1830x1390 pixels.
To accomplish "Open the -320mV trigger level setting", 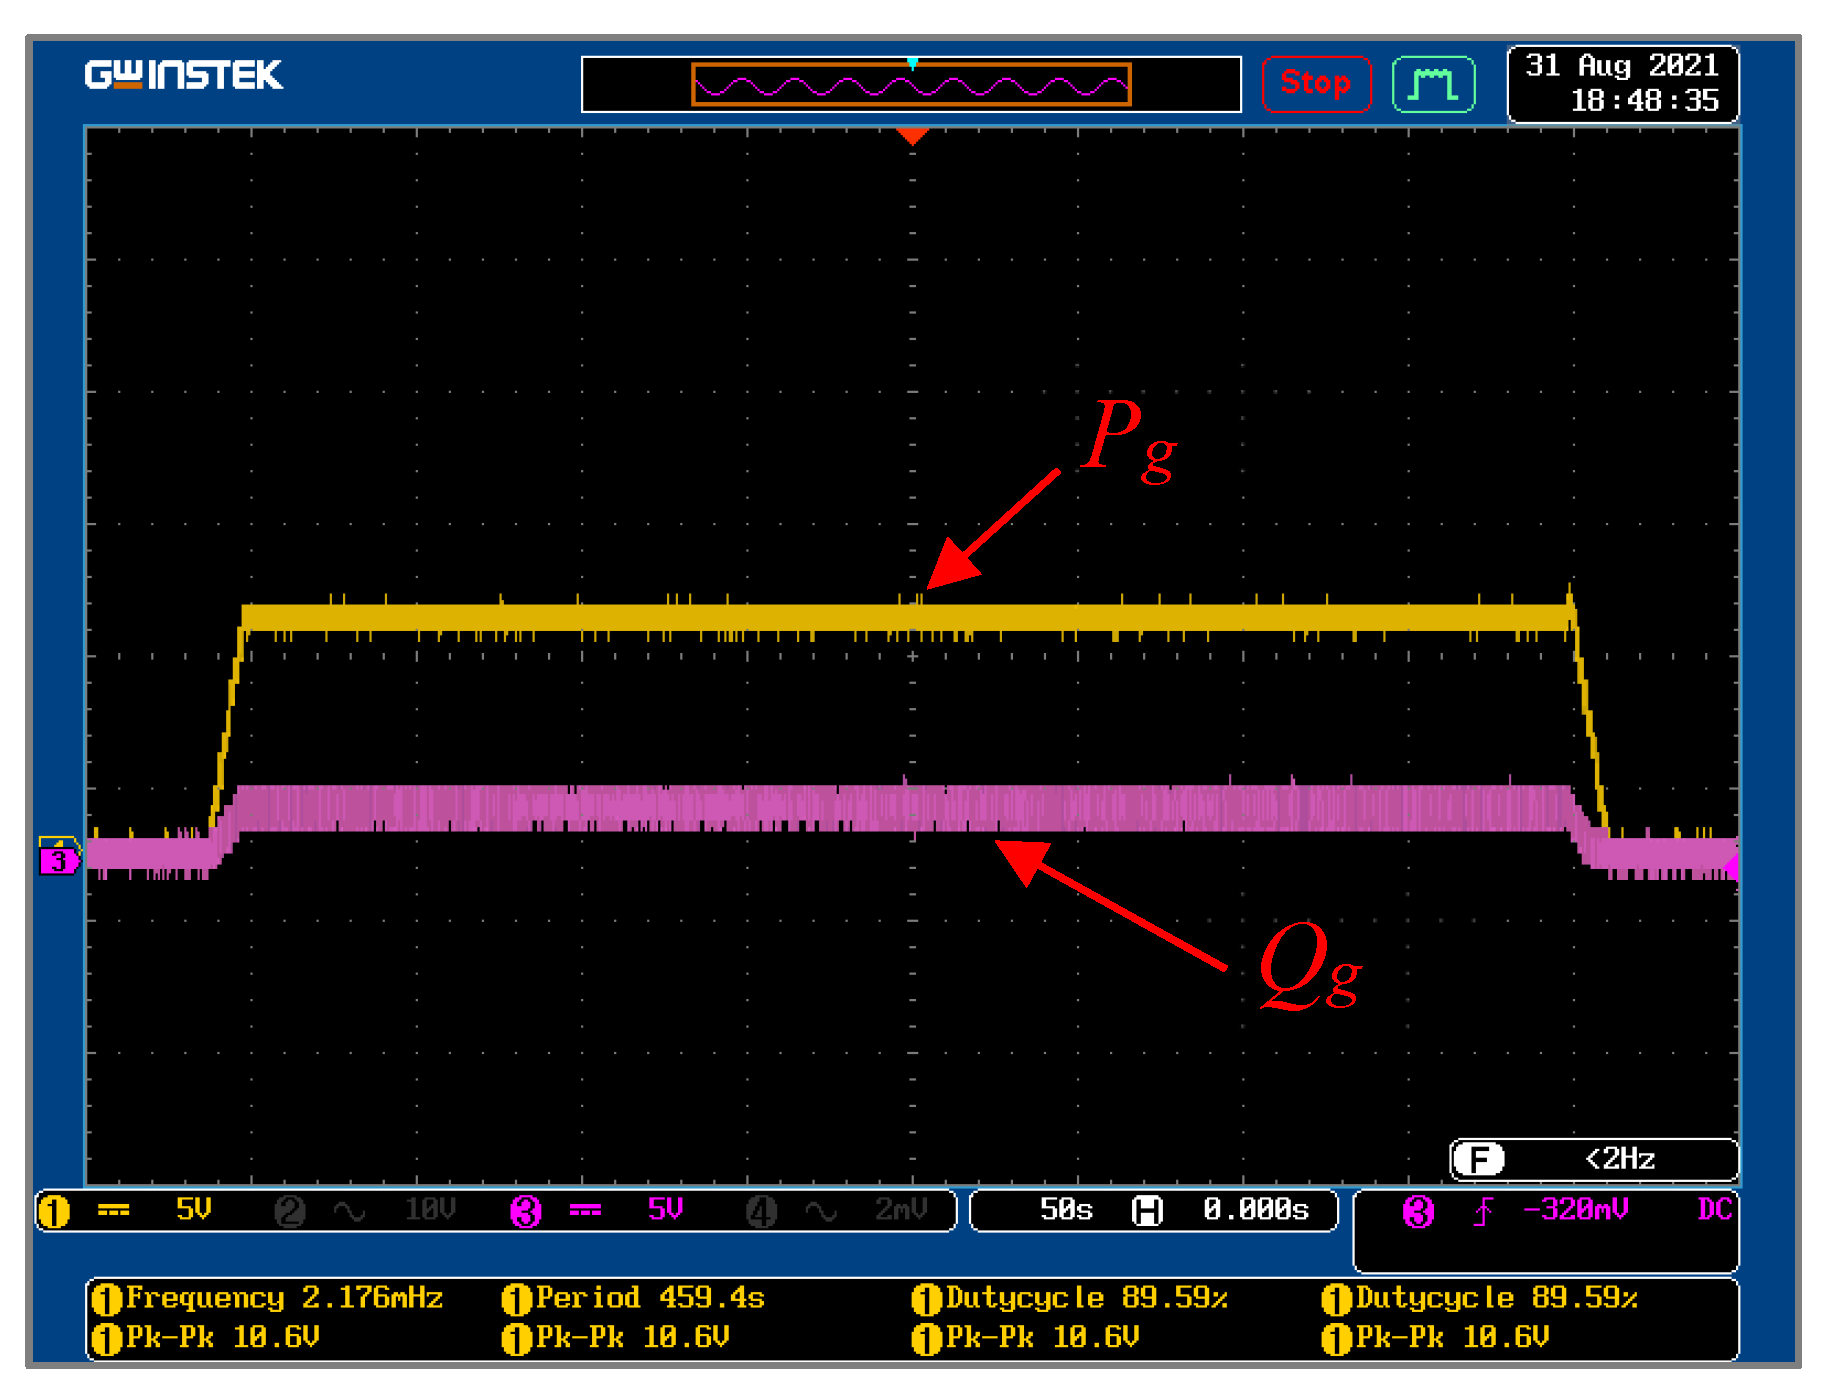I will tap(1575, 1210).
